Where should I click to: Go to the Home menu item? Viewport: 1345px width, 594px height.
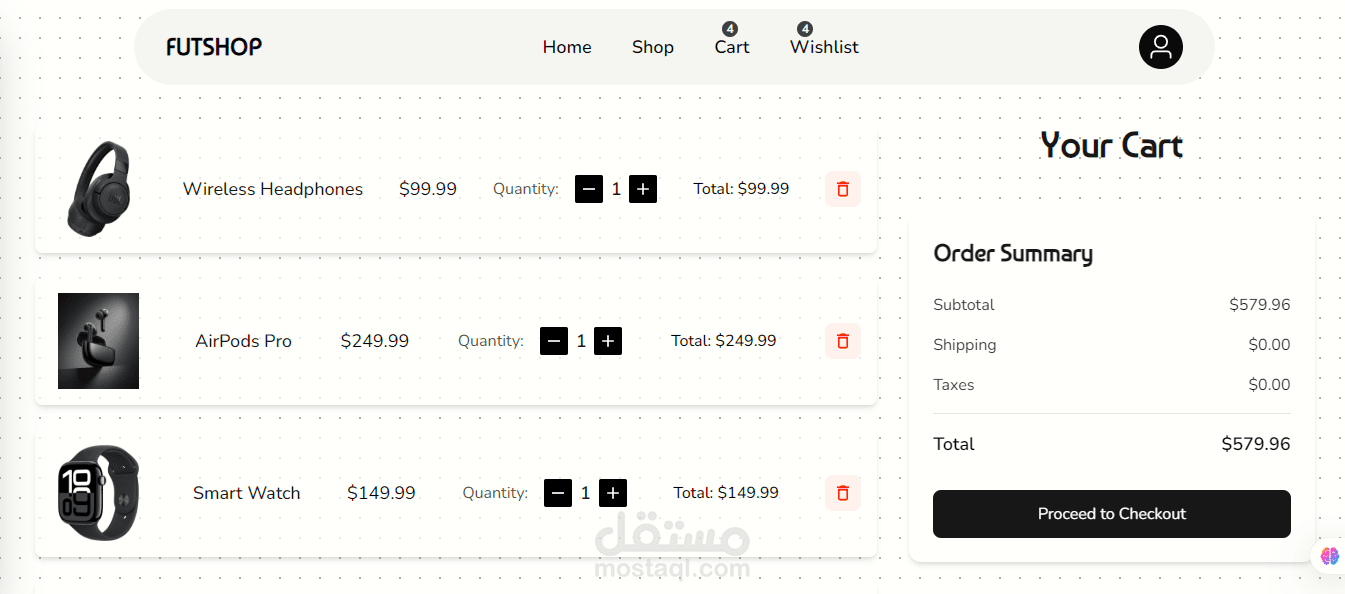pyautogui.click(x=567, y=47)
